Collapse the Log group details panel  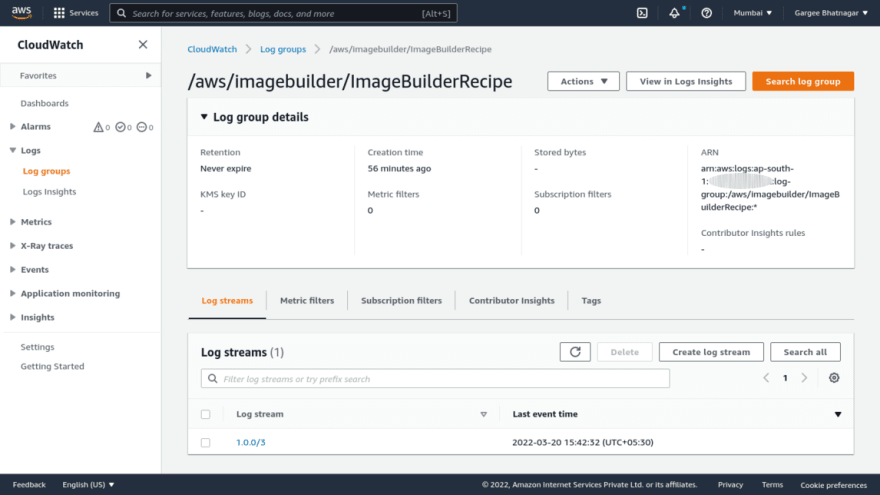pos(204,117)
